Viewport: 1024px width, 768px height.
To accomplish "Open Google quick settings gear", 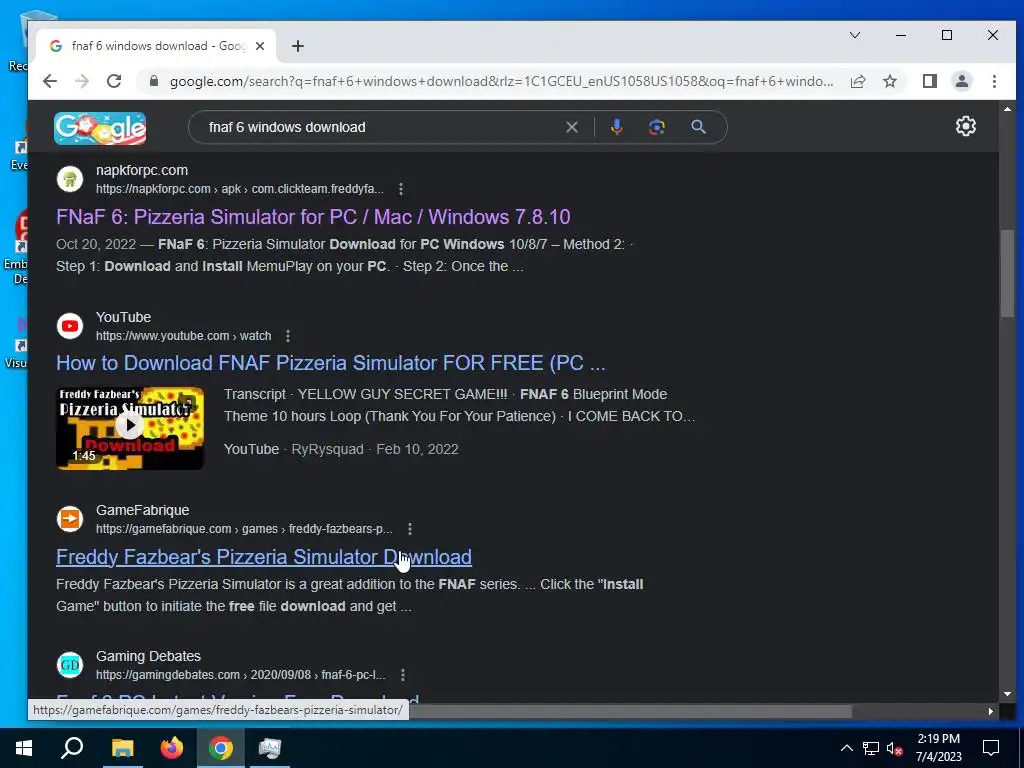I will pos(966,126).
